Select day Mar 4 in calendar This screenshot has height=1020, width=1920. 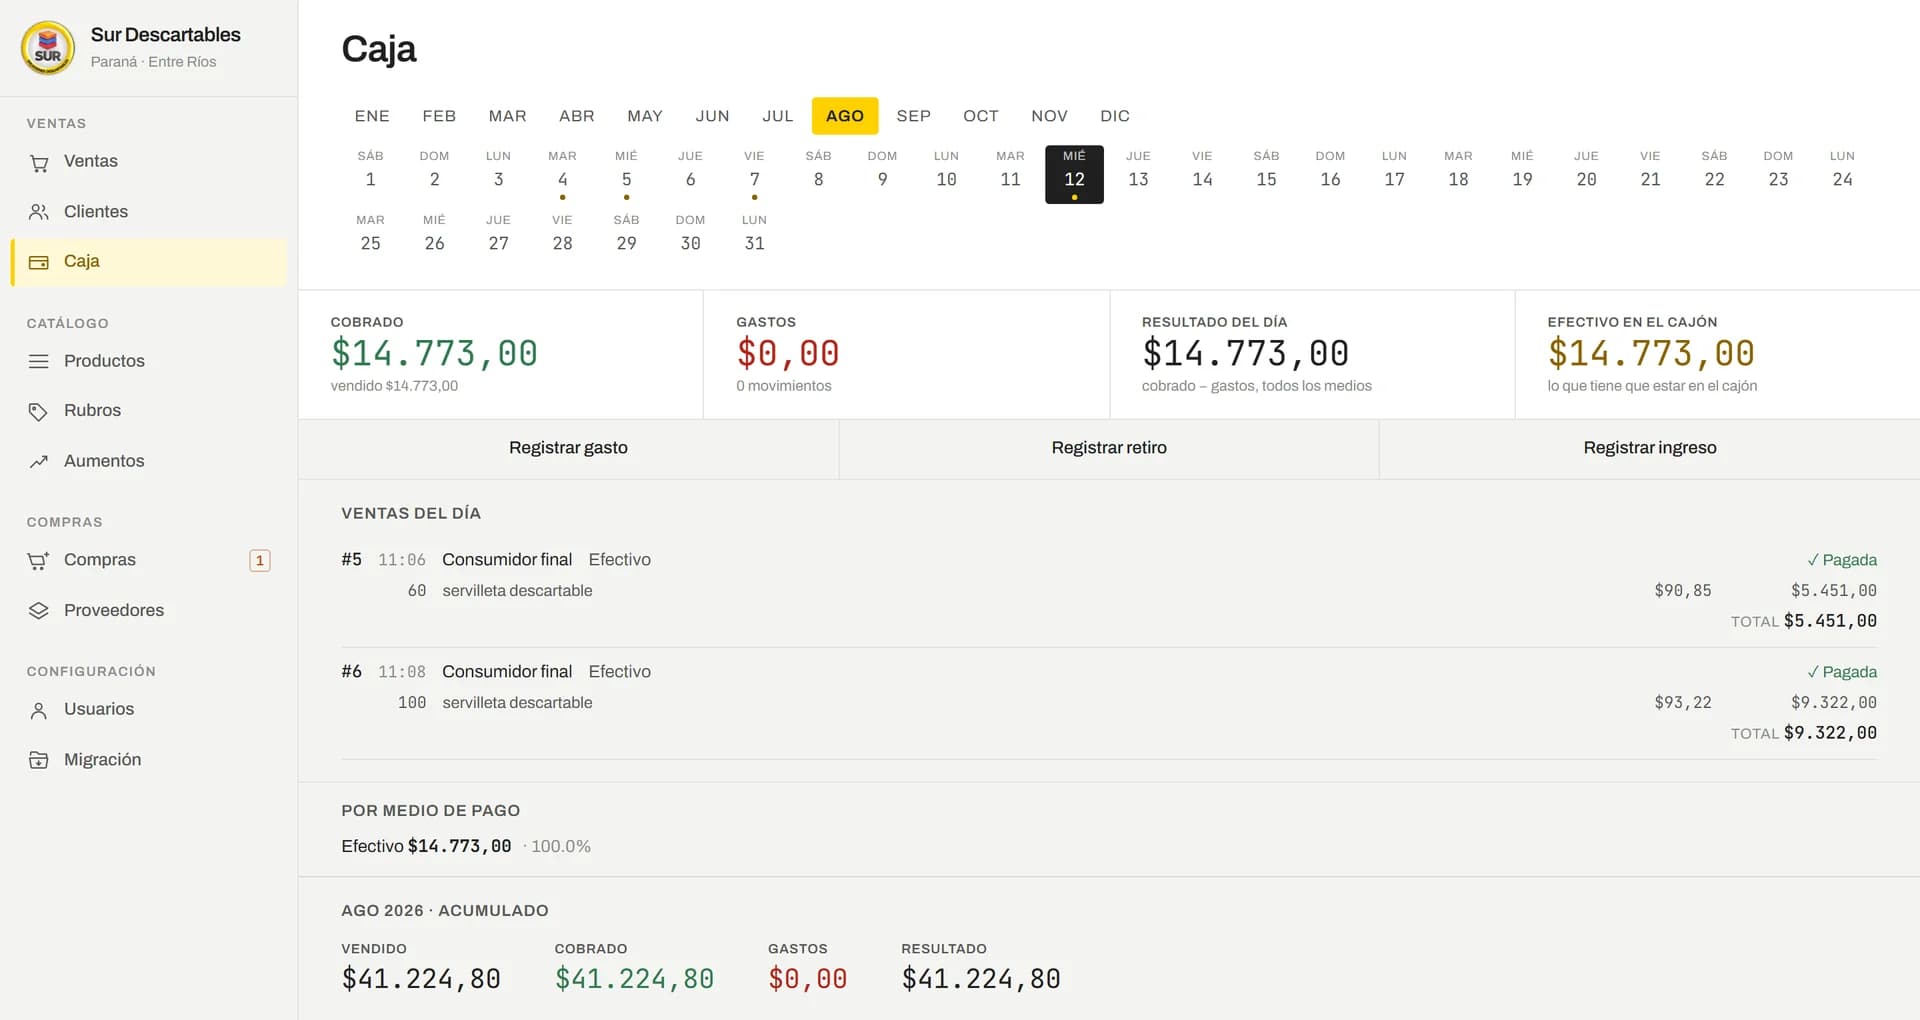tap(563, 174)
